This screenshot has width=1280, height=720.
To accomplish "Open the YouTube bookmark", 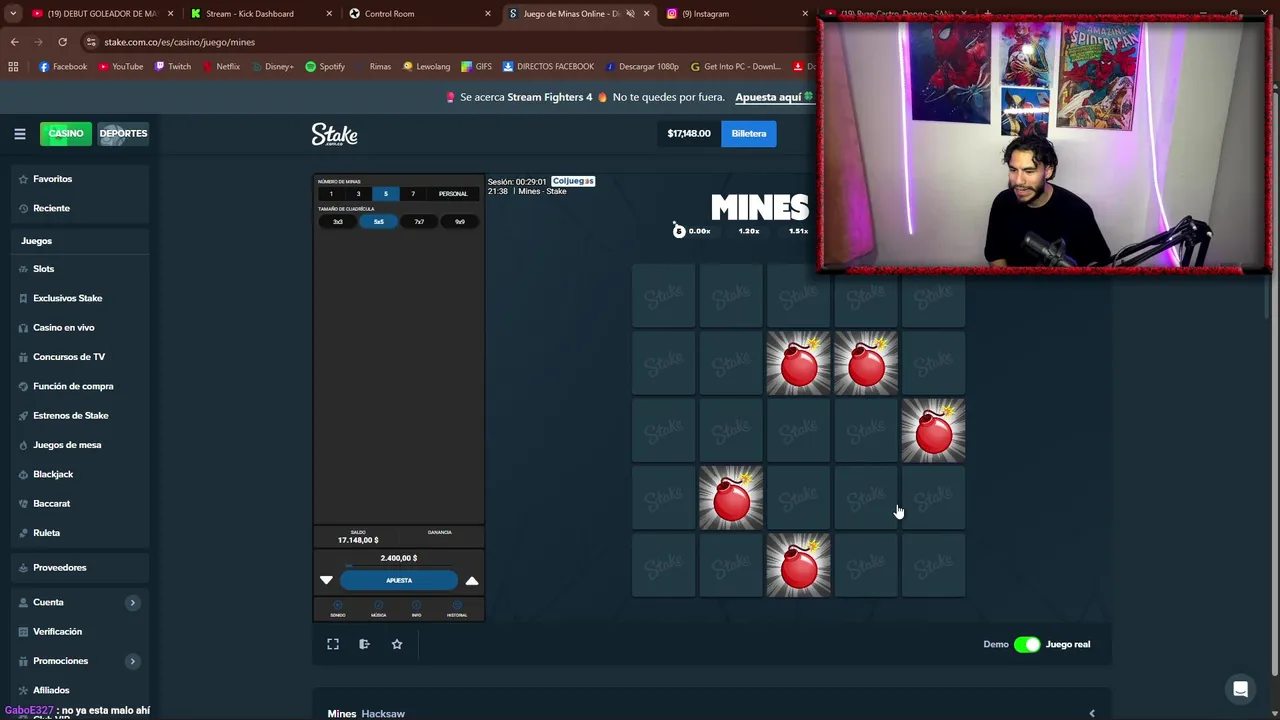I will tap(120, 66).
